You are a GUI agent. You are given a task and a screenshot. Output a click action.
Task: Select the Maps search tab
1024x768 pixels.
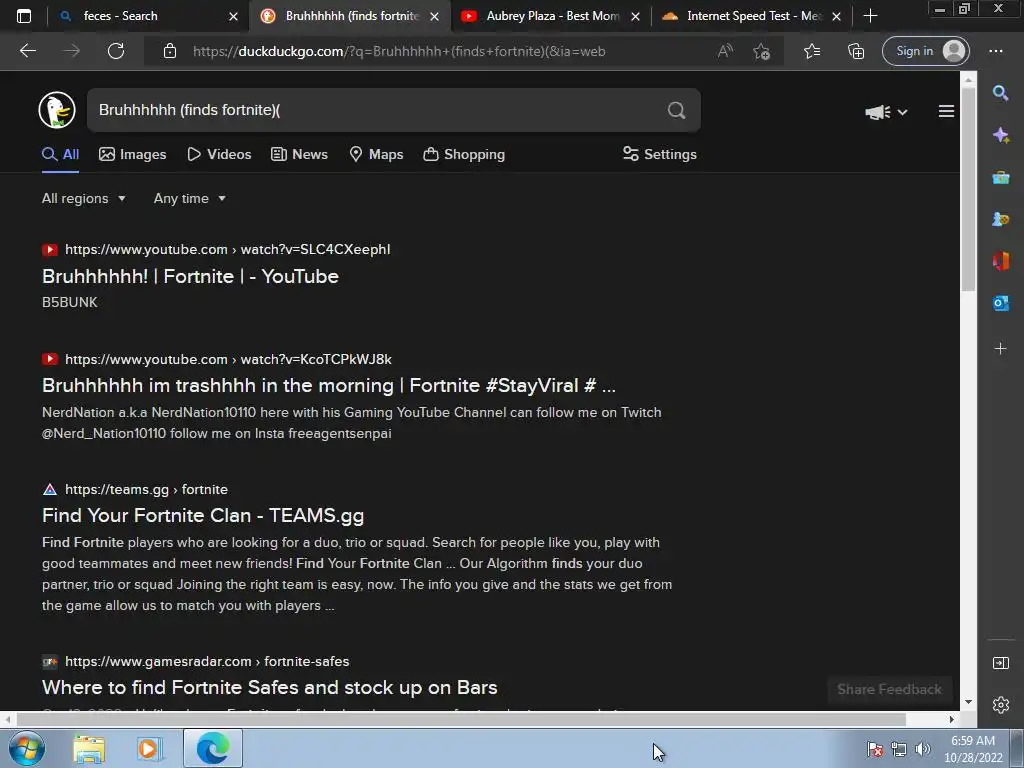click(376, 154)
